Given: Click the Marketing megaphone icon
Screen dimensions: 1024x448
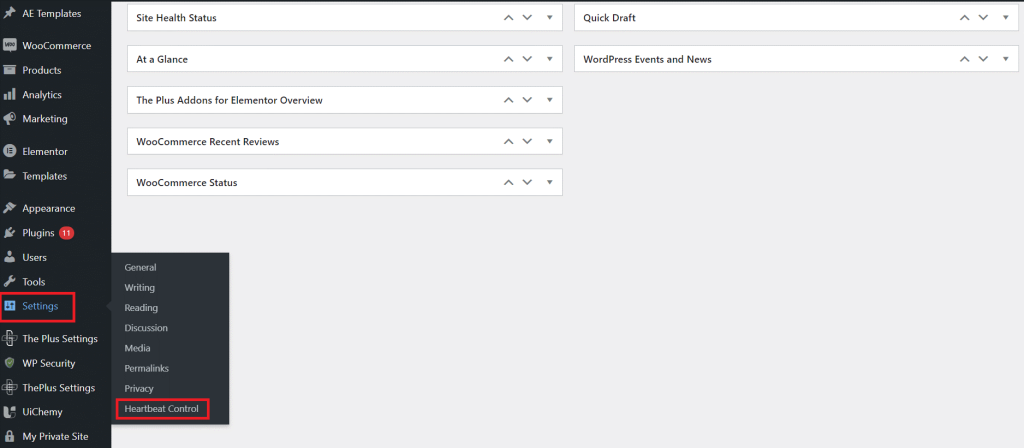Looking at the screenshot, I should tap(9, 119).
